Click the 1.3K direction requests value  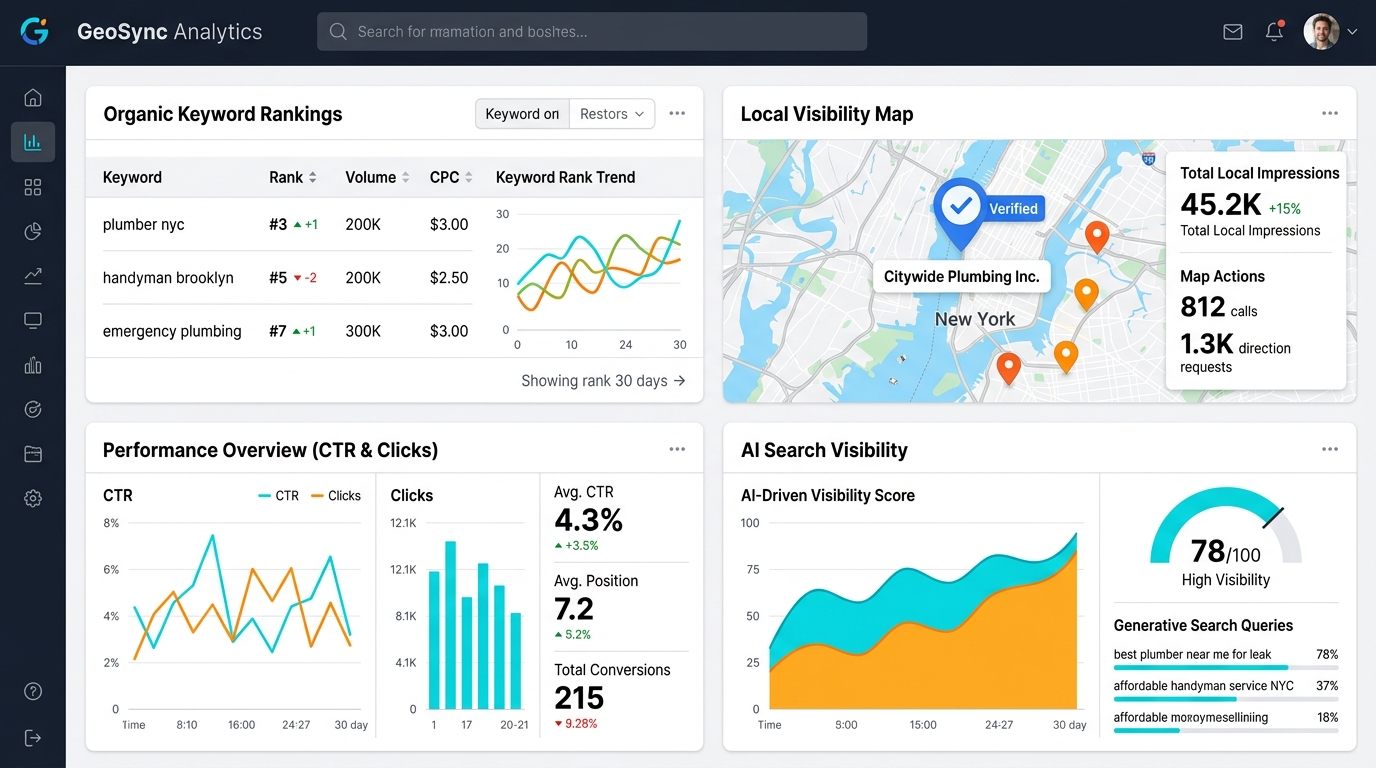click(1207, 344)
